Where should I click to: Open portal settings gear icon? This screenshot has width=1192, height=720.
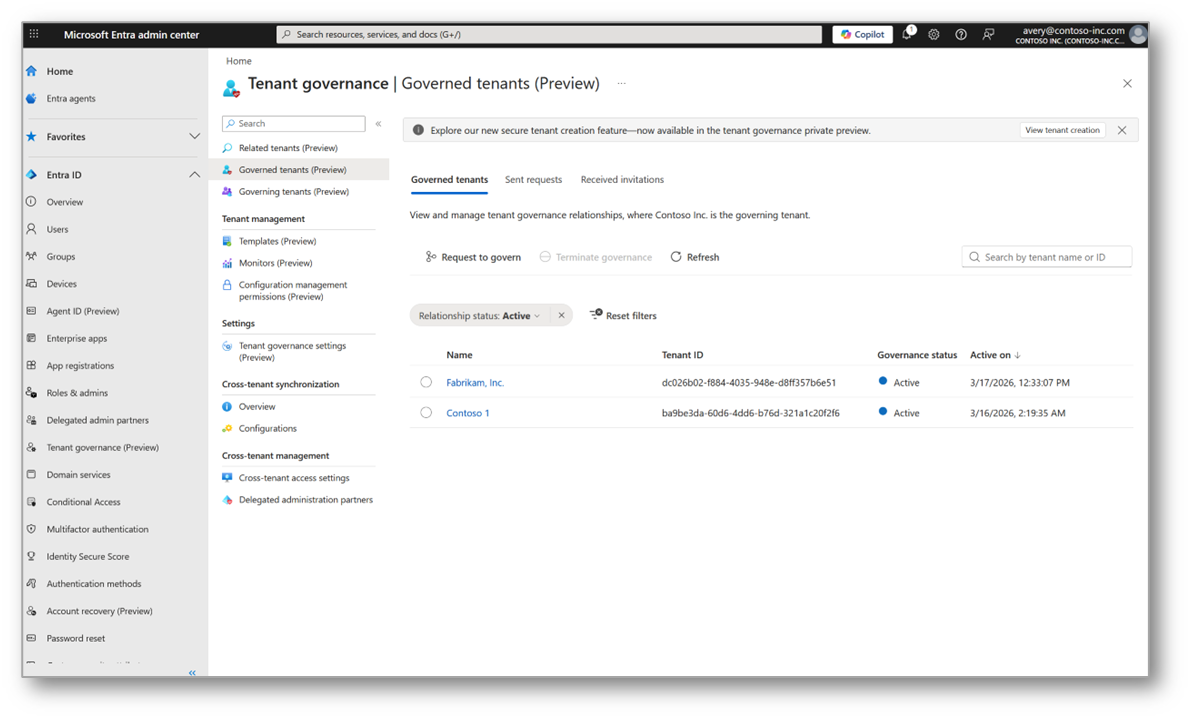(934, 34)
